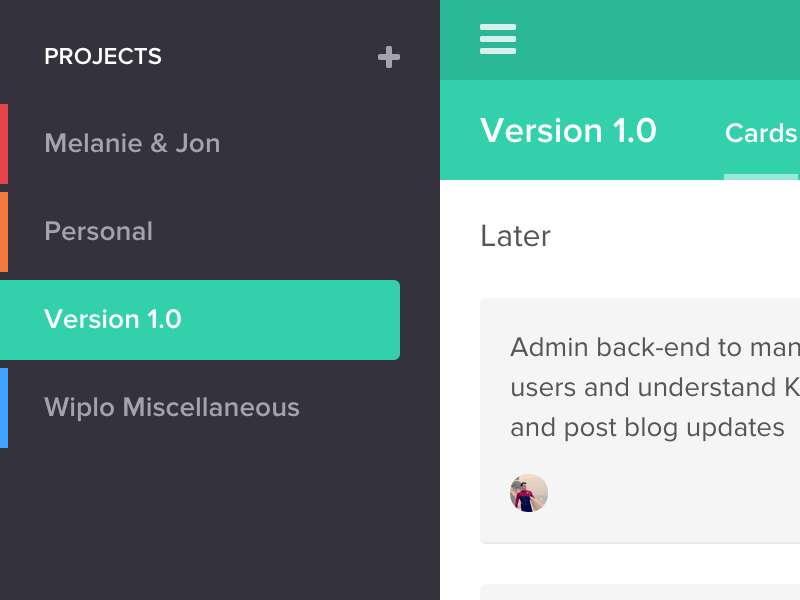The width and height of the screenshot is (800, 600).
Task: Click the empty sidebar area below Wiplo Miscellaneous
Action: (220, 520)
